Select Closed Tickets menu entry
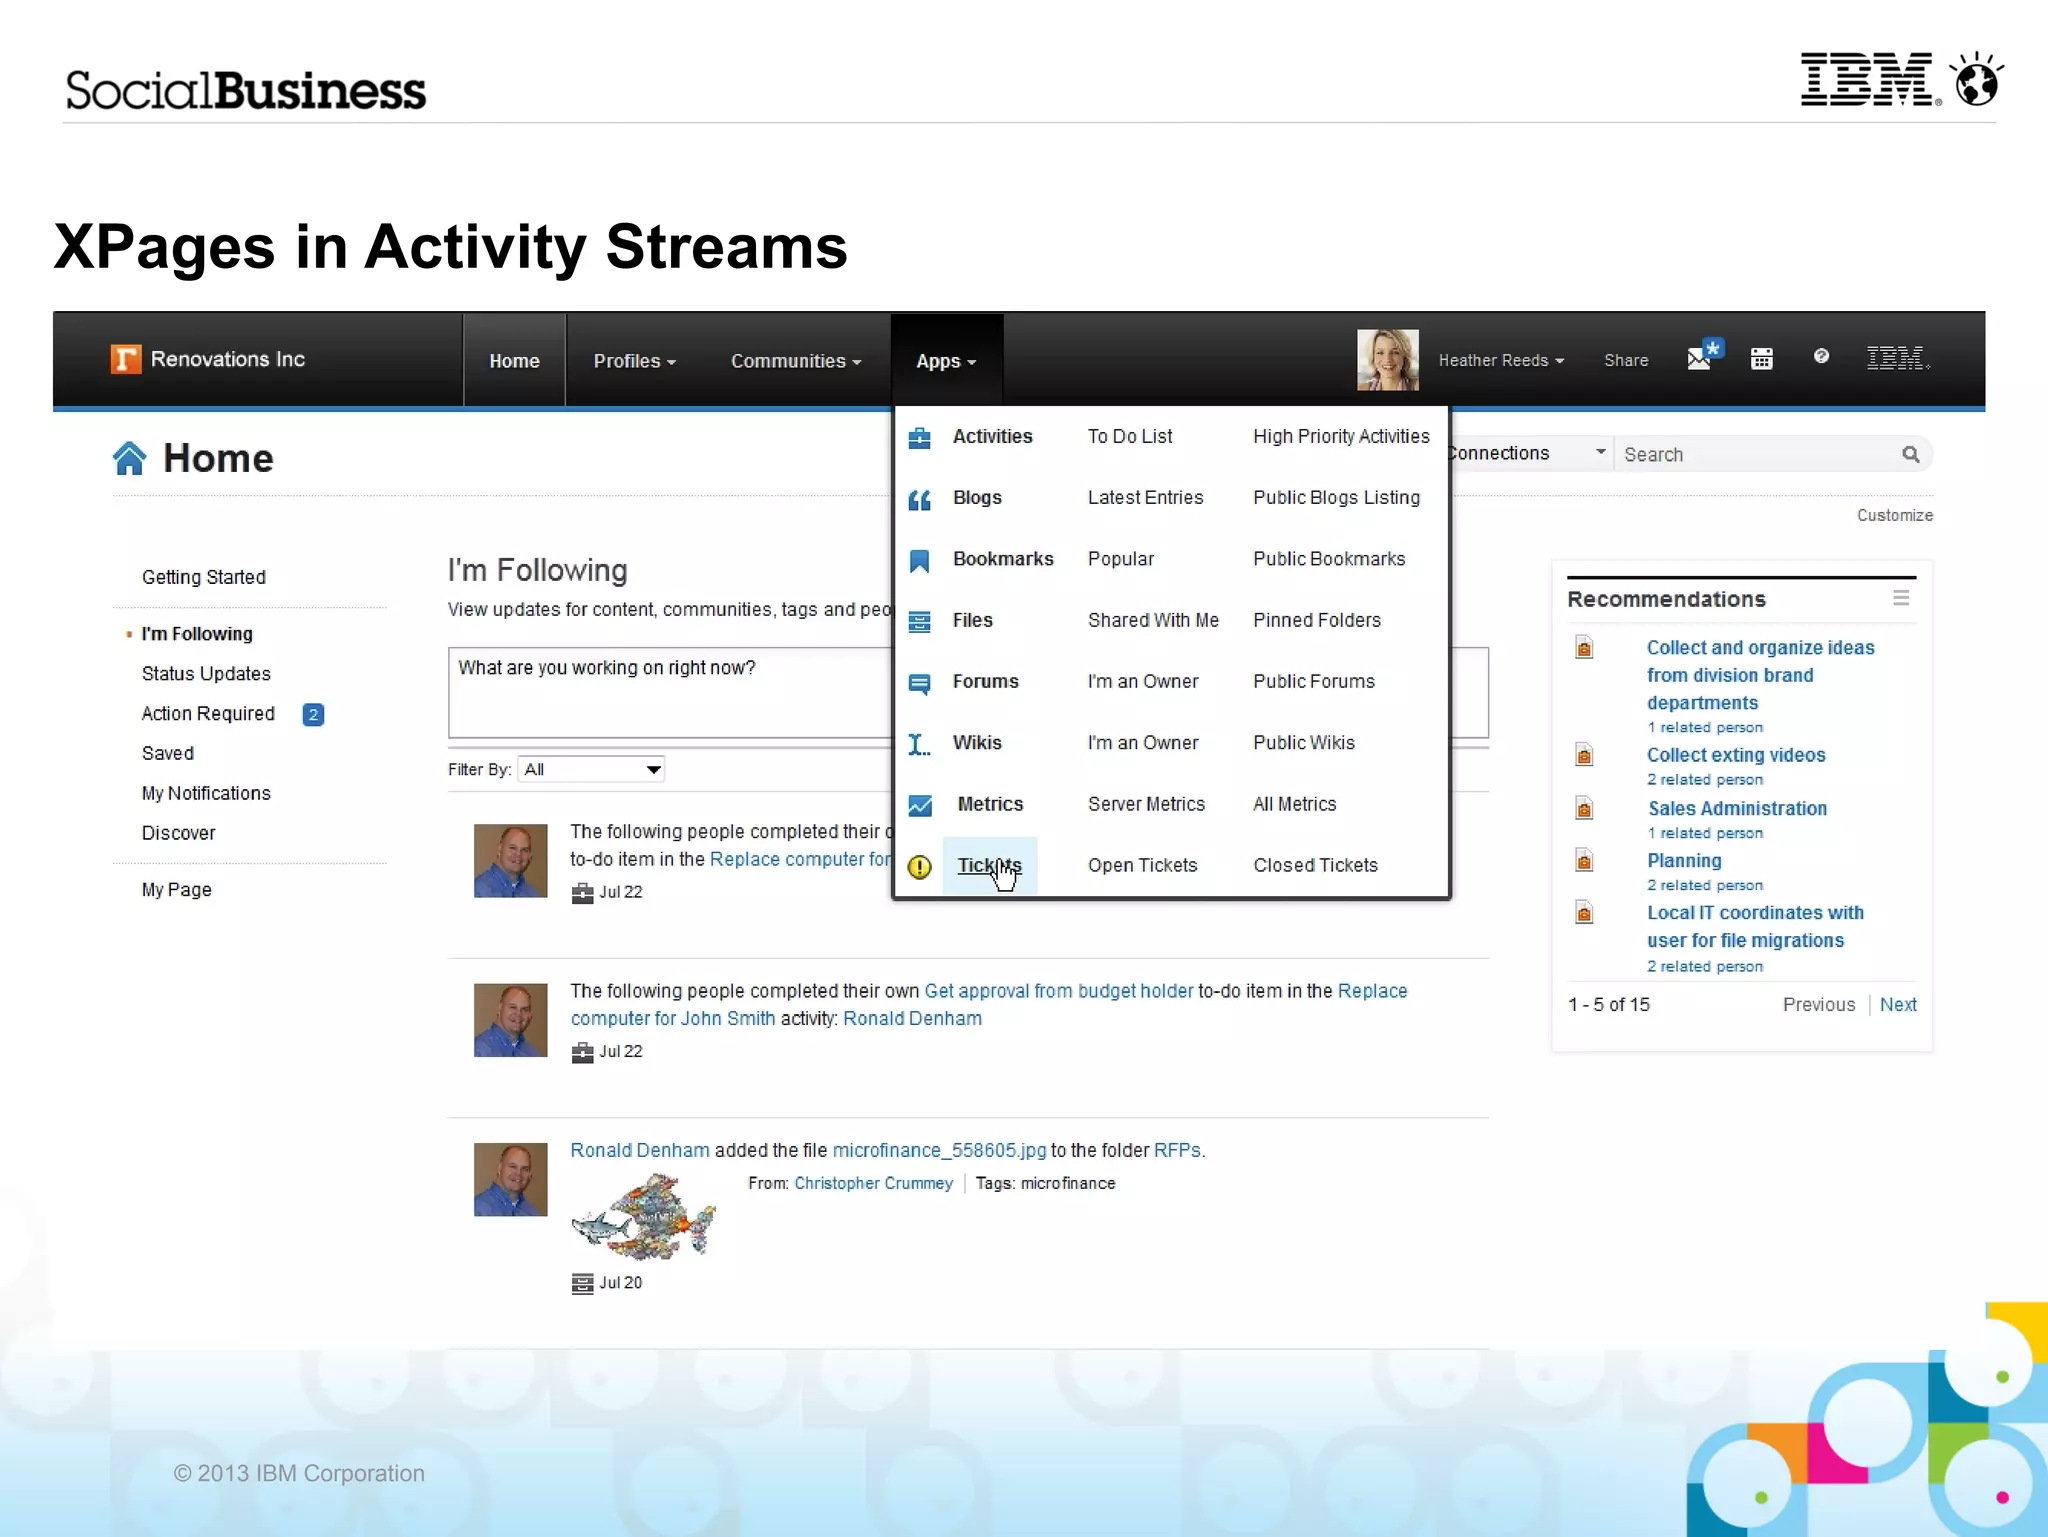 [1315, 865]
